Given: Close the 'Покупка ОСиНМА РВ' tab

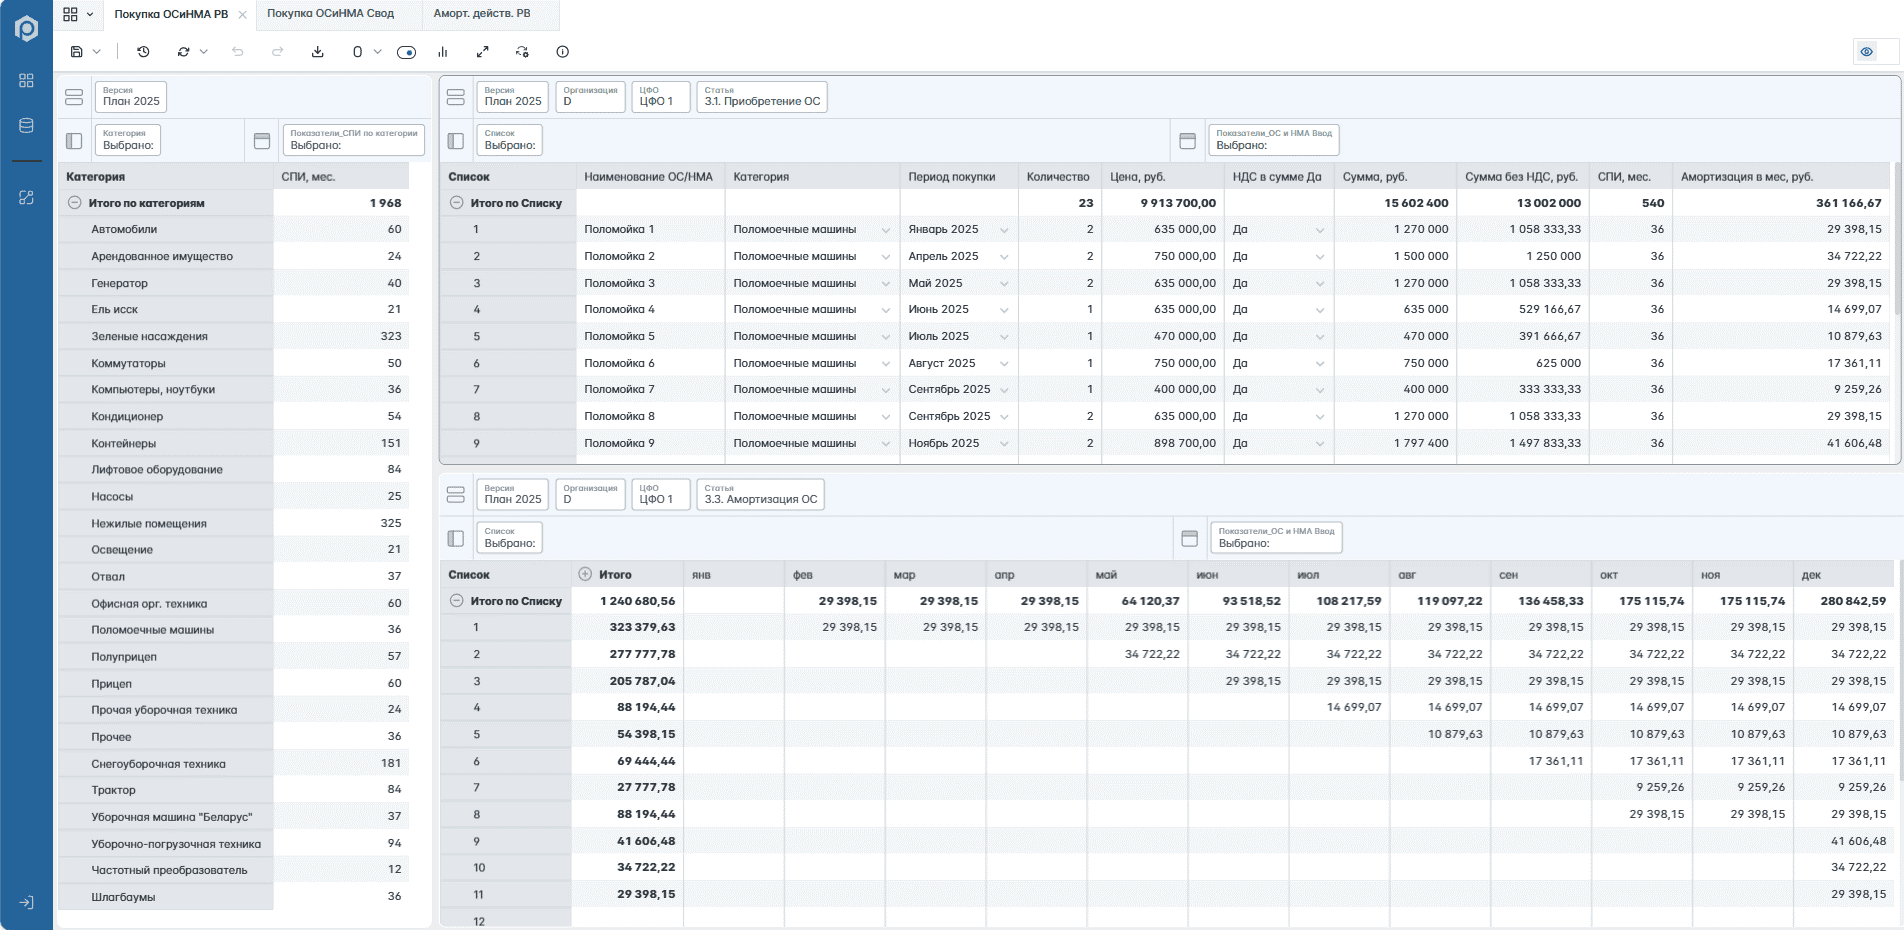Looking at the screenshot, I should tap(243, 15).
